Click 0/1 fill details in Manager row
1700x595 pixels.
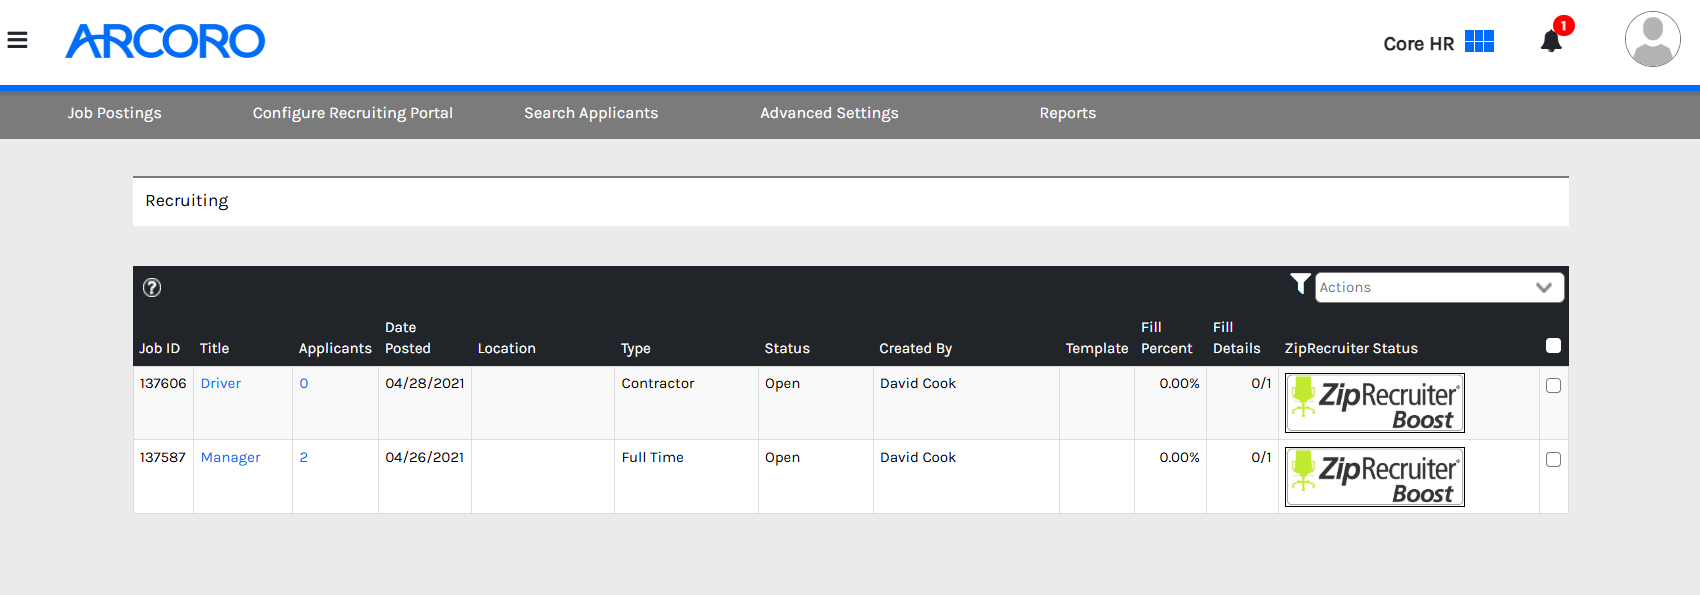pyautogui.click(x=1261, y=457)
